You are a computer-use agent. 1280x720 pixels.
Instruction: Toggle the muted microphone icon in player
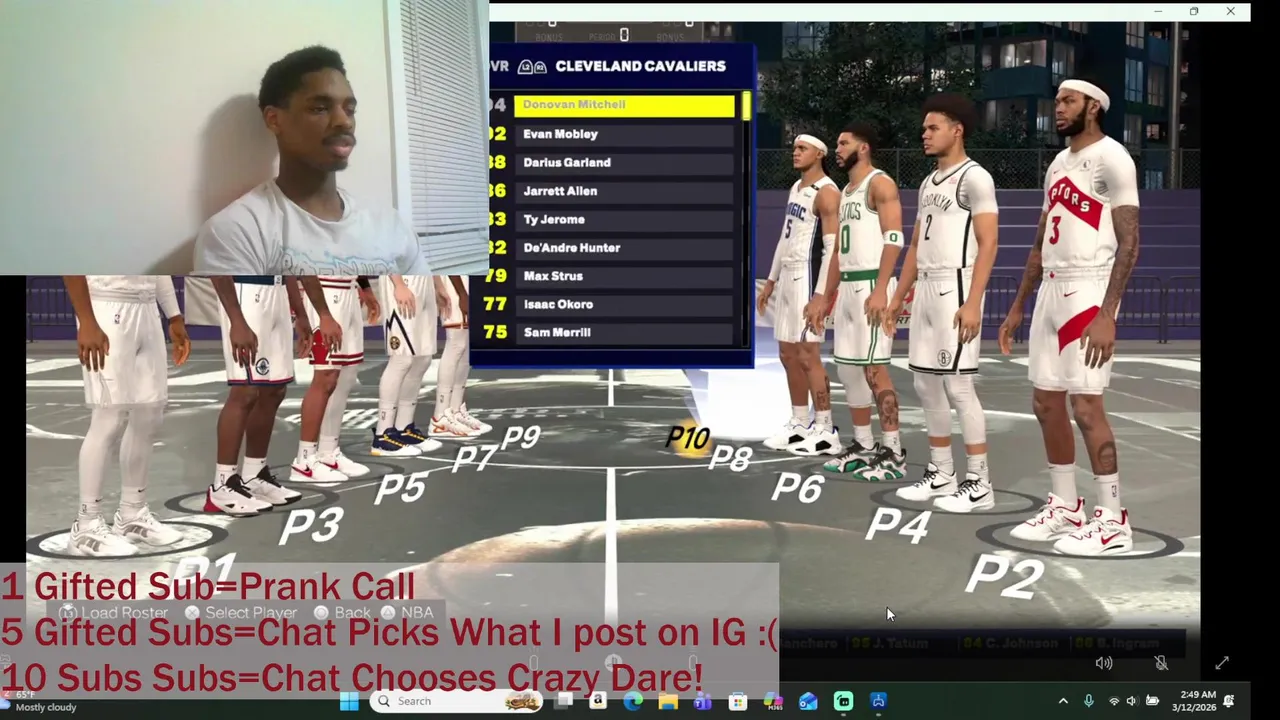(1161, 663)
